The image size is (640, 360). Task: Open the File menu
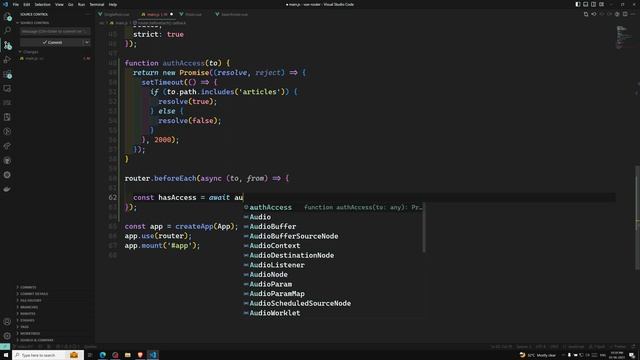coord(16,4)
